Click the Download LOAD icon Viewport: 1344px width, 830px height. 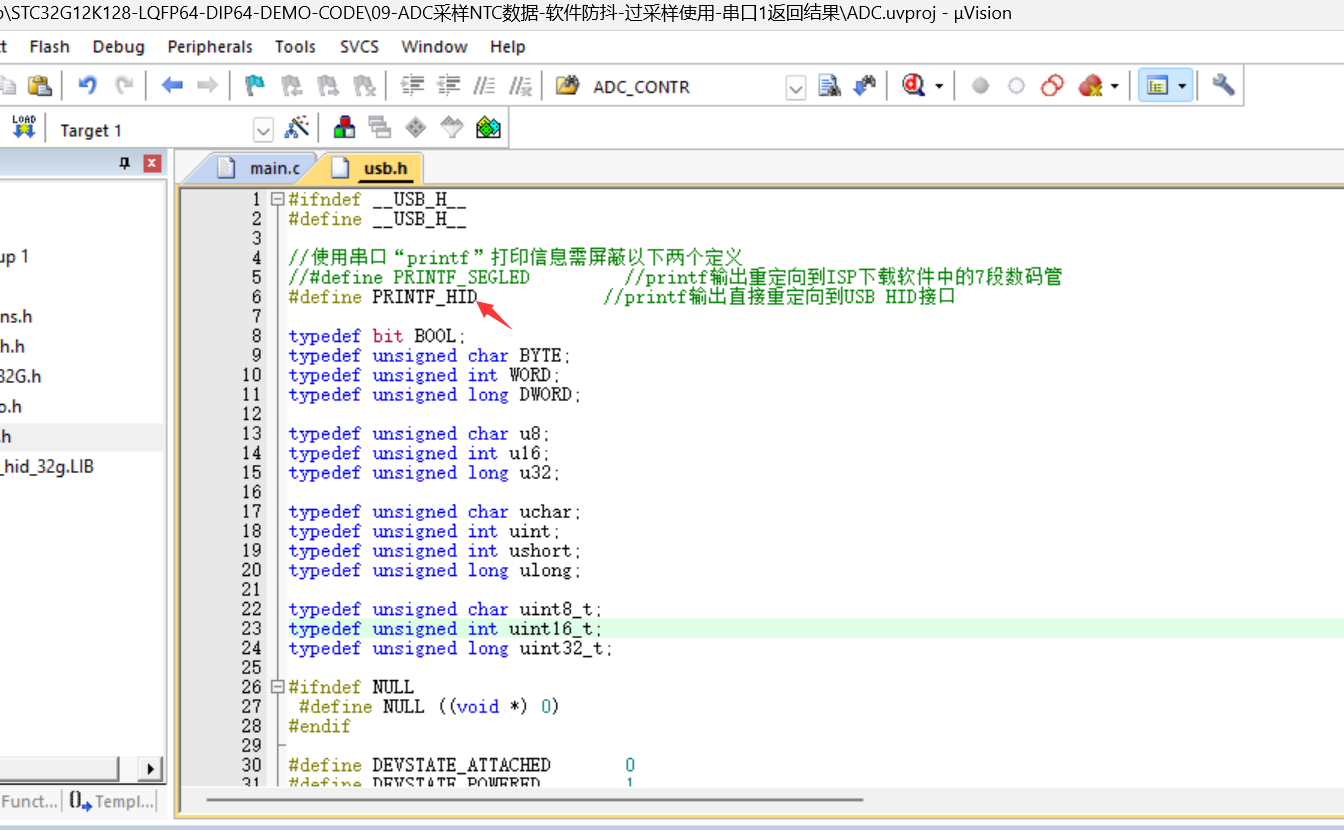pos(23,128)
